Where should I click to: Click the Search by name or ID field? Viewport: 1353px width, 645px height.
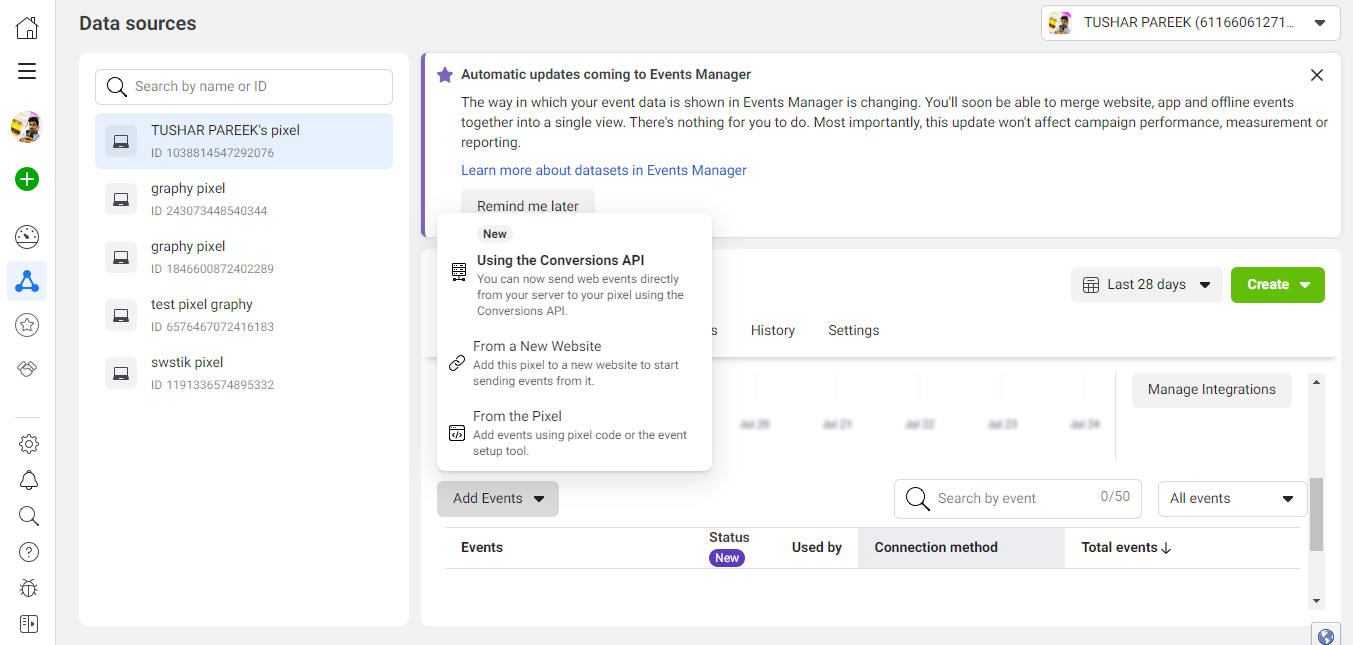244,87
